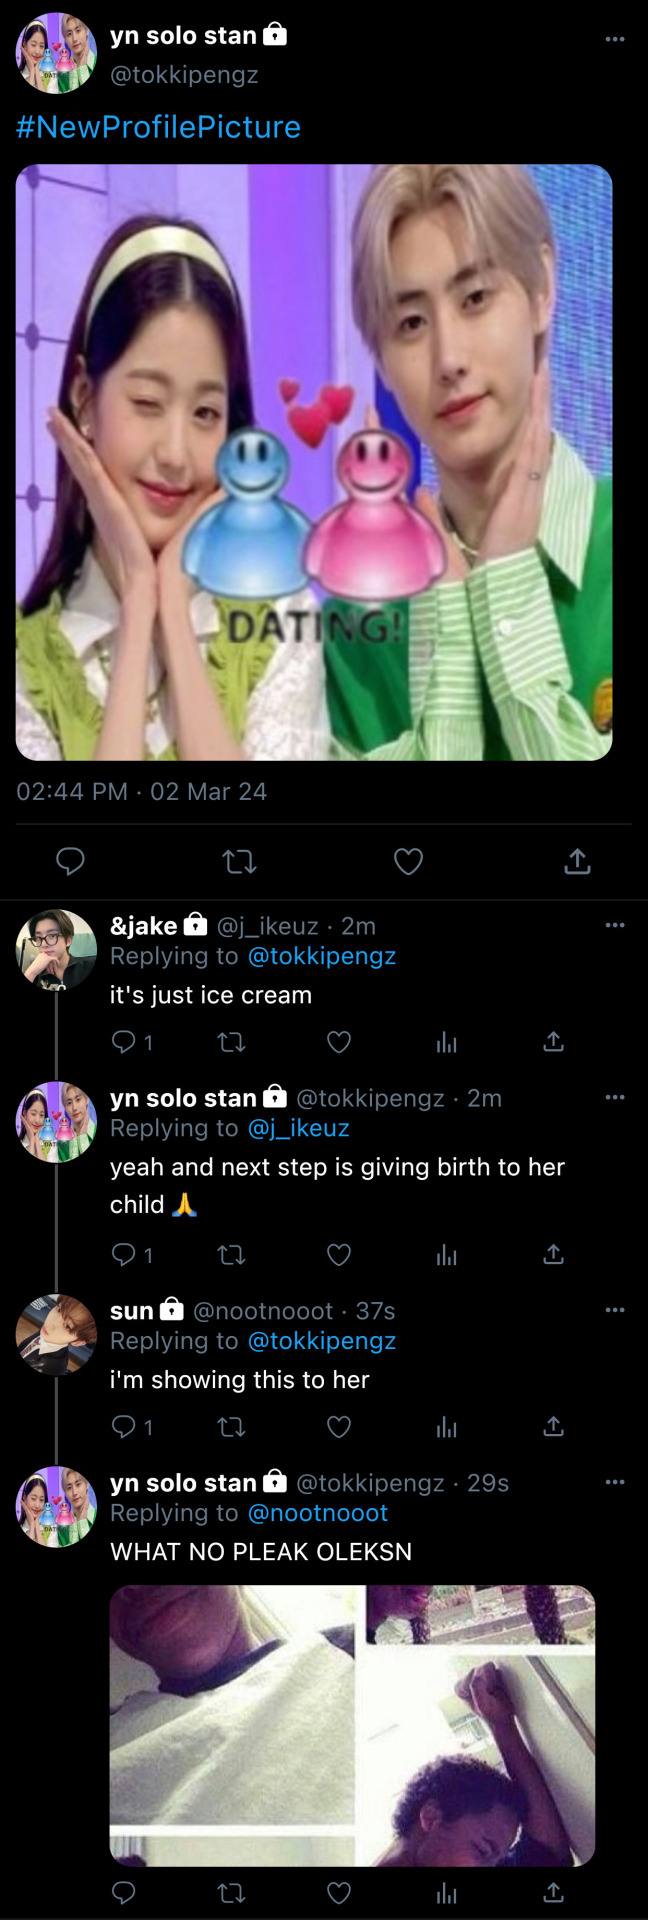Open the @nootnooot mention link
The width and height of the screenshot is (648, 1920).
coord(317,1513)
